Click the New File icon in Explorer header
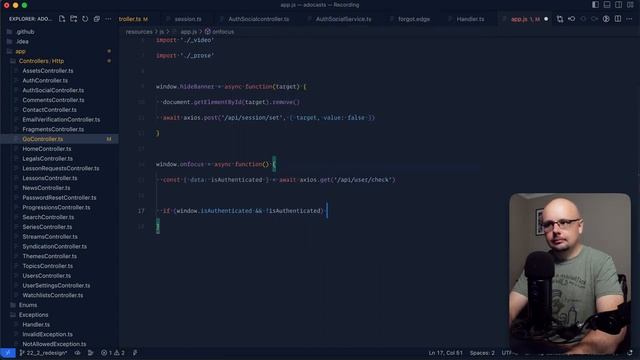The width and height of the screenshot is (640, 360). coord(62,19)
